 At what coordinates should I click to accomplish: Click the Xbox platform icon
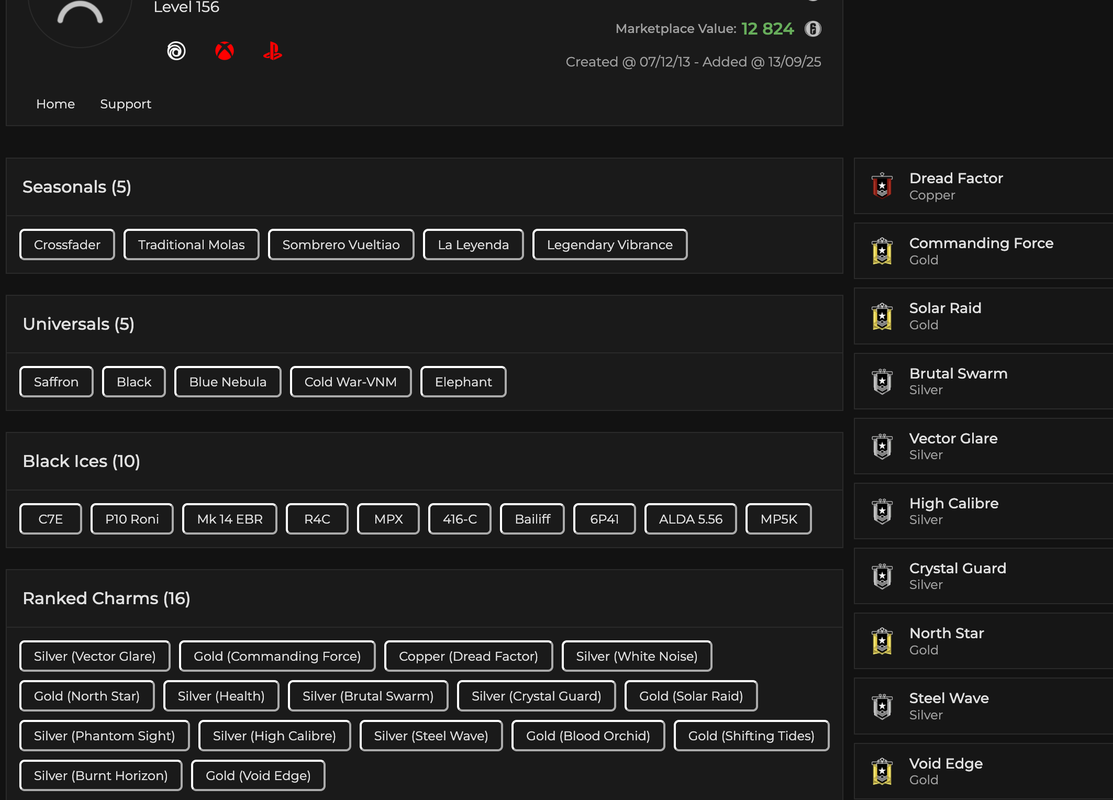tap(224, 51)
